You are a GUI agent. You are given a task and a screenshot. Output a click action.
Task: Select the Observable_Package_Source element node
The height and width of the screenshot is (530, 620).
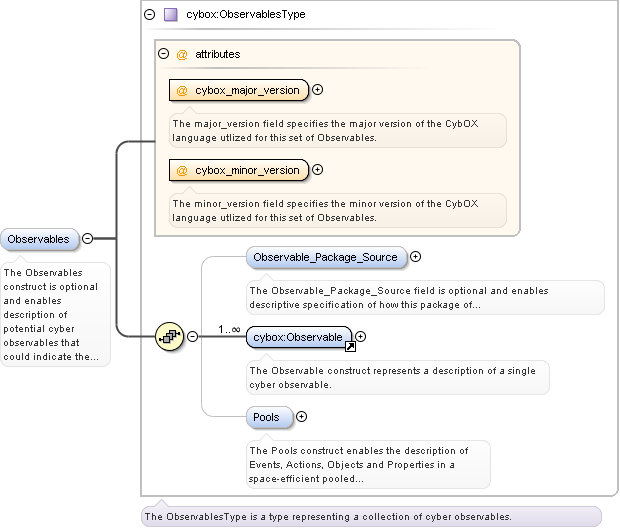(x=326, y=257)
